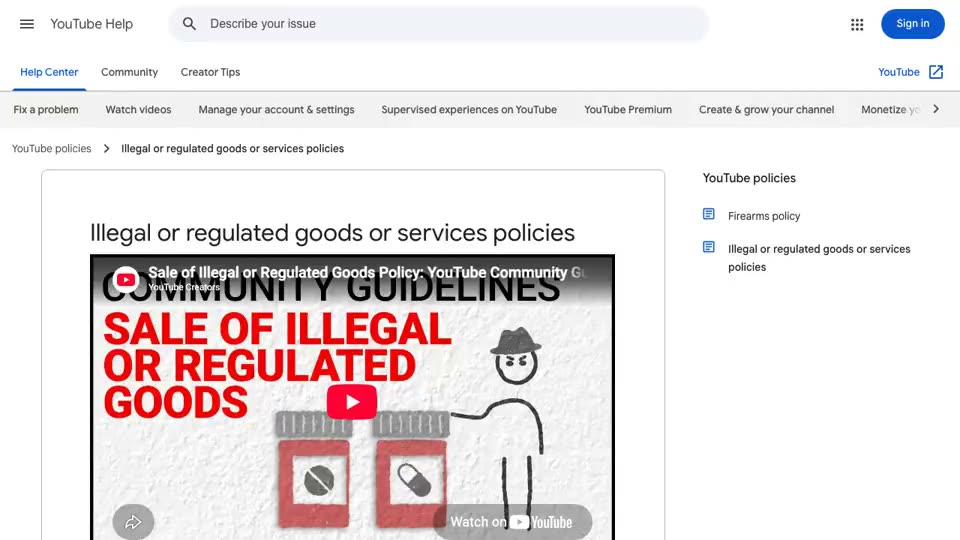This screenshot has height=540, width=960.
Task: Open the Creator Tips tab
Action: click(210, 72)
